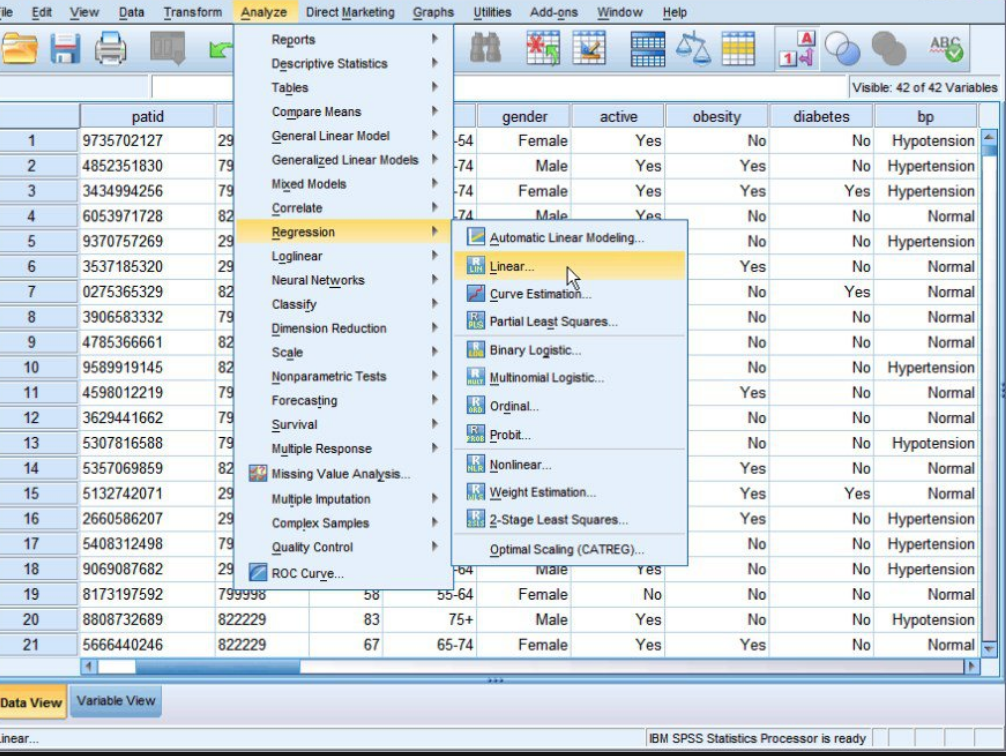The width and height of the screenshot is (1006, 756).
Task: Select the gender column header
Action: pos(524,116)
